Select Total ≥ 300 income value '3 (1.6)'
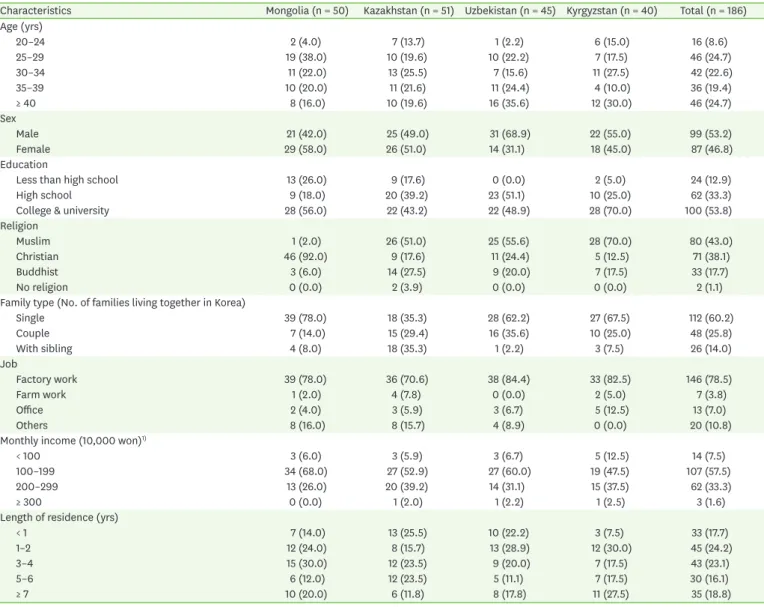The height and width of the screenshot is (607, 764). (711, 502)
